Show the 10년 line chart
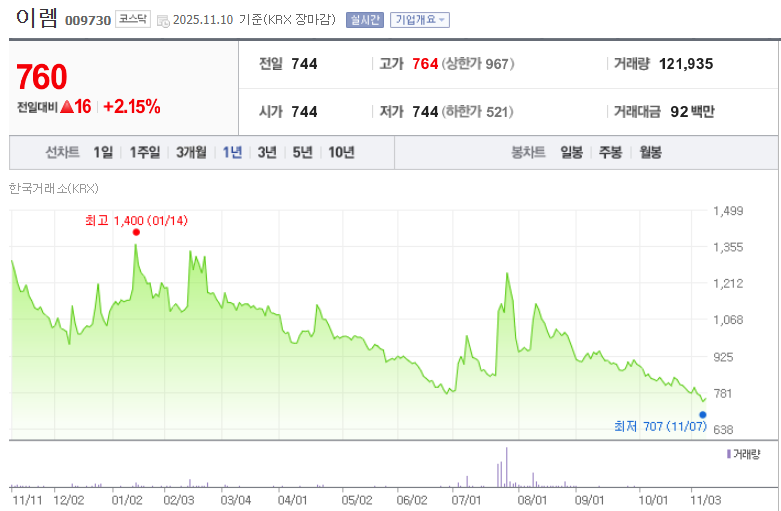The height and width of the screenshot is (511, 781). pyautogui.click(x=341, y=152)
